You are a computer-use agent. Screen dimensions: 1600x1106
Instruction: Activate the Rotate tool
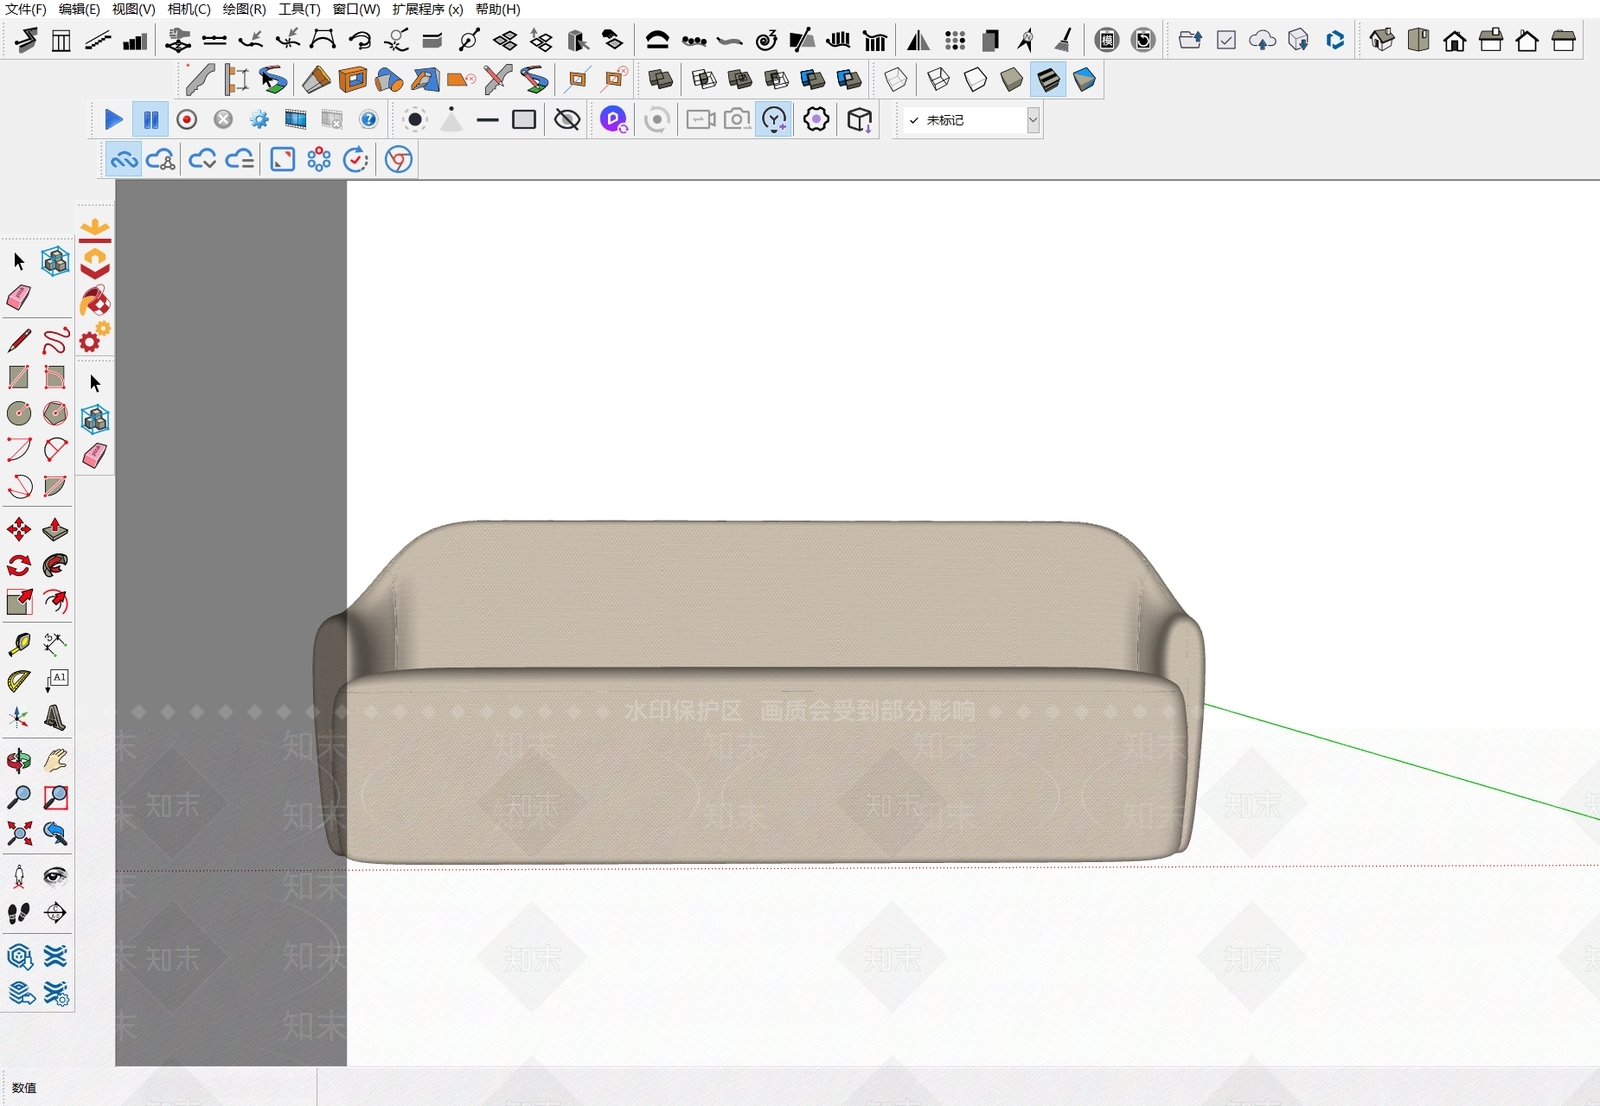pos(19,565)
